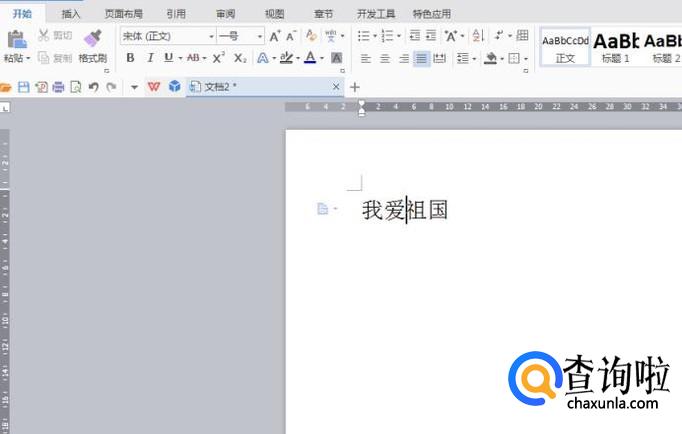The width and height of the screenshot is (682, 434).
Task: Click the new tab plus button
Action: [x=354, y=87]
